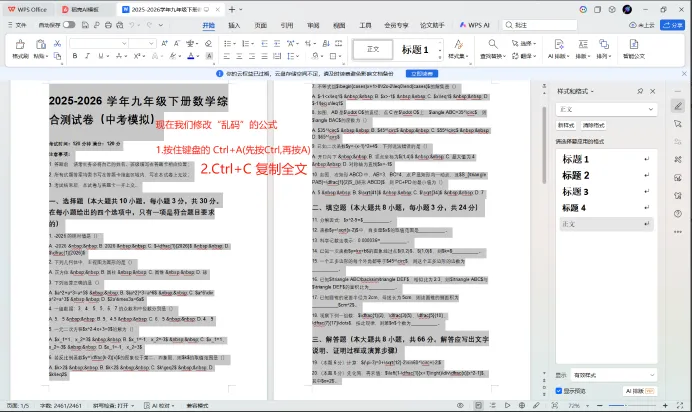Switch to the WPS Office home tab

(27, 9)
